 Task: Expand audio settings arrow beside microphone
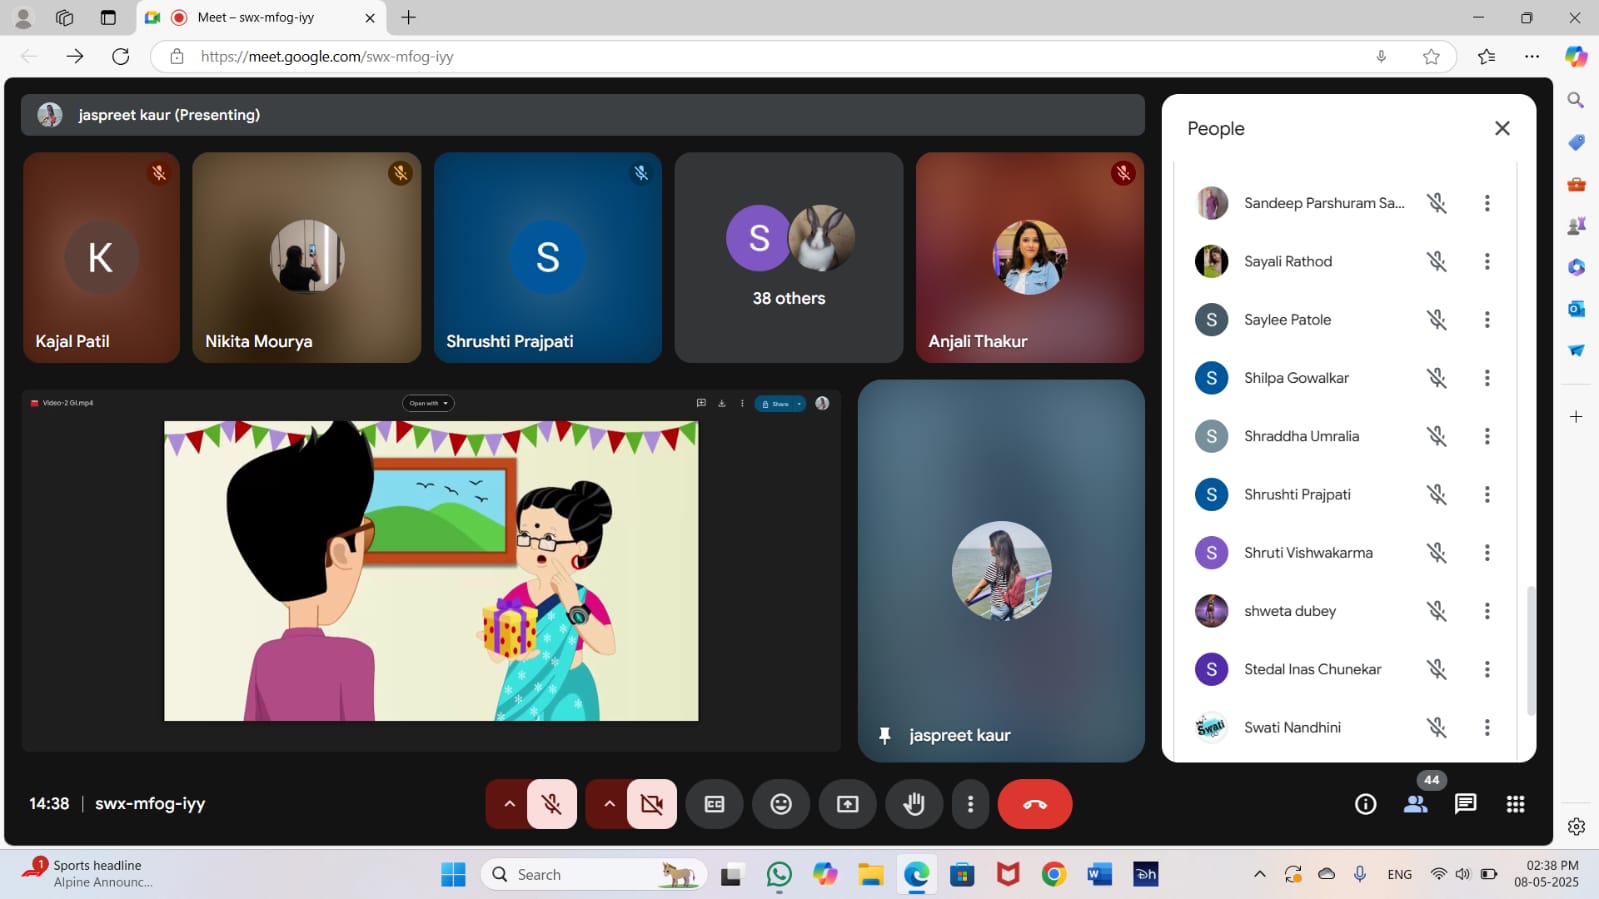point(509,804)
